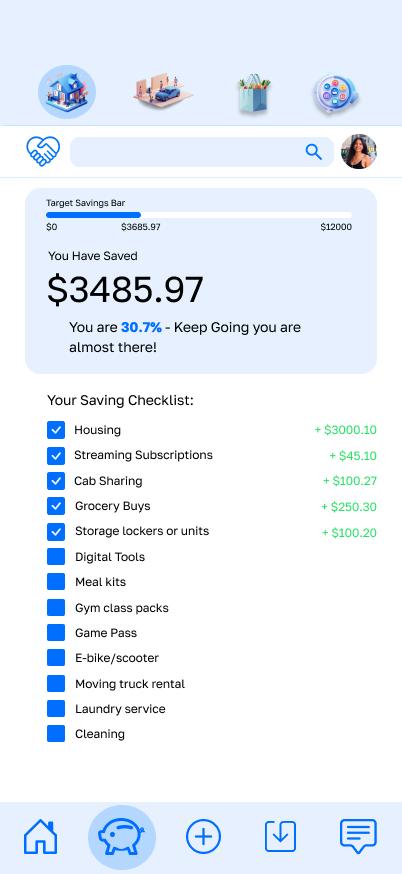
Task: Select the digital apps bubble icon
Action: click(x=336, y=95)
